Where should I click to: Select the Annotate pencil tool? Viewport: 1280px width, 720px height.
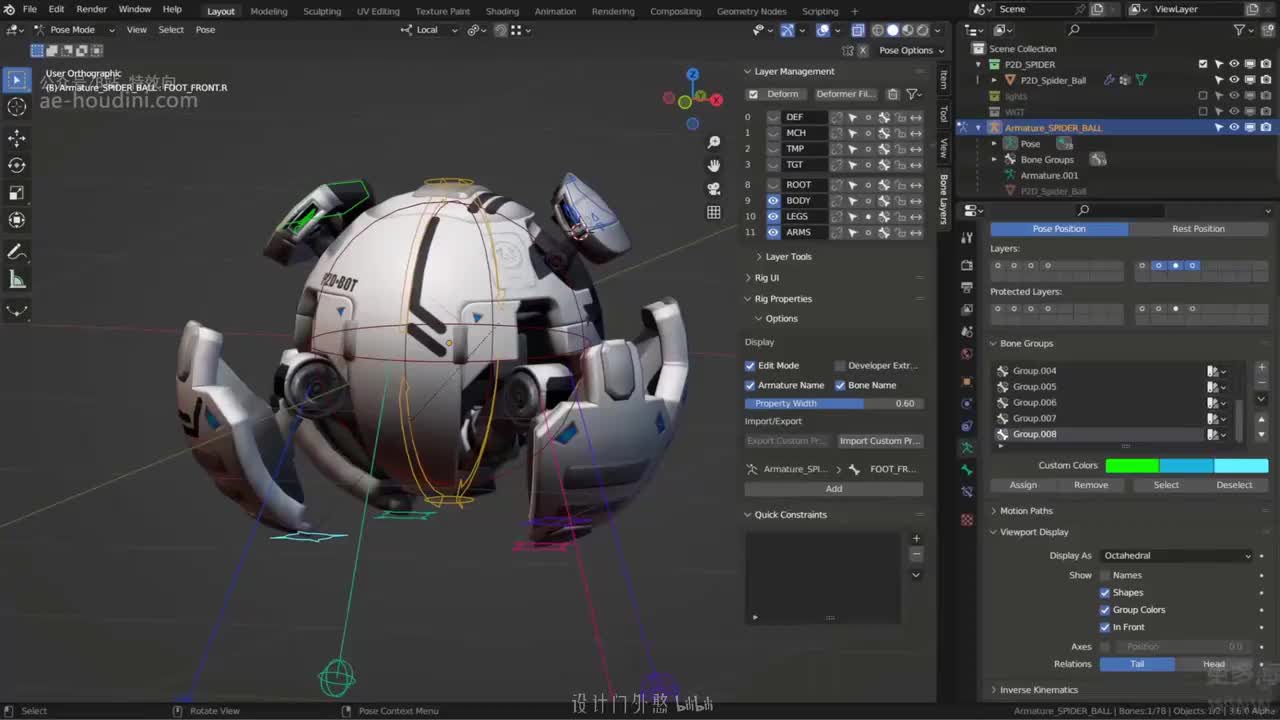(x=17, y=252)
